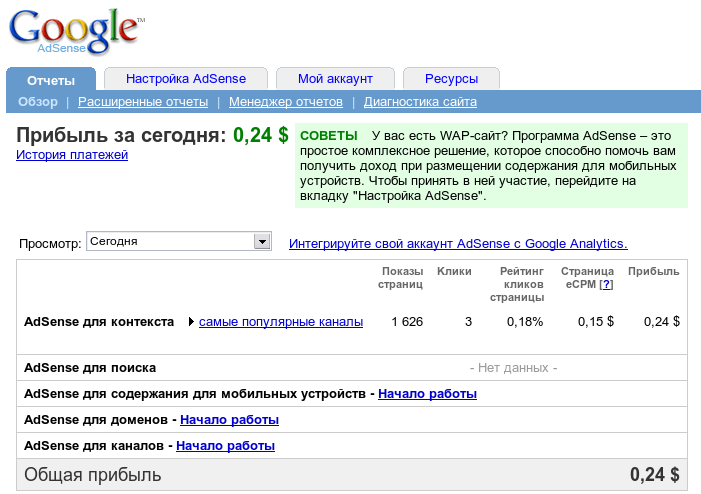Click the eCPM help question mark

[606, 285]
